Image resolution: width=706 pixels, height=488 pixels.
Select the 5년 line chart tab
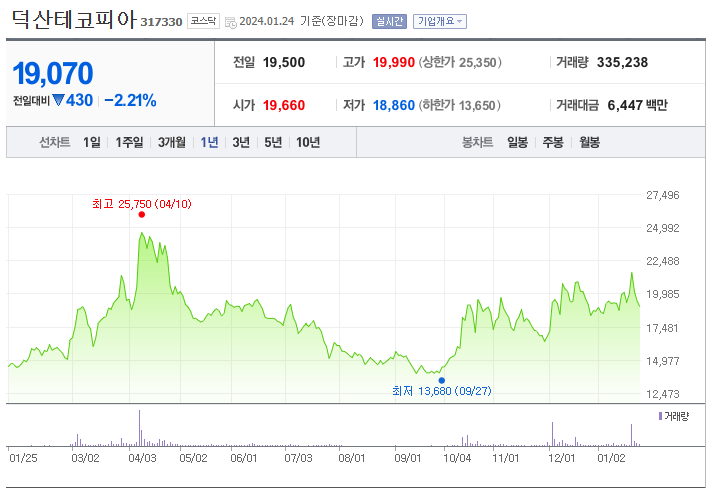click(273, 142)
